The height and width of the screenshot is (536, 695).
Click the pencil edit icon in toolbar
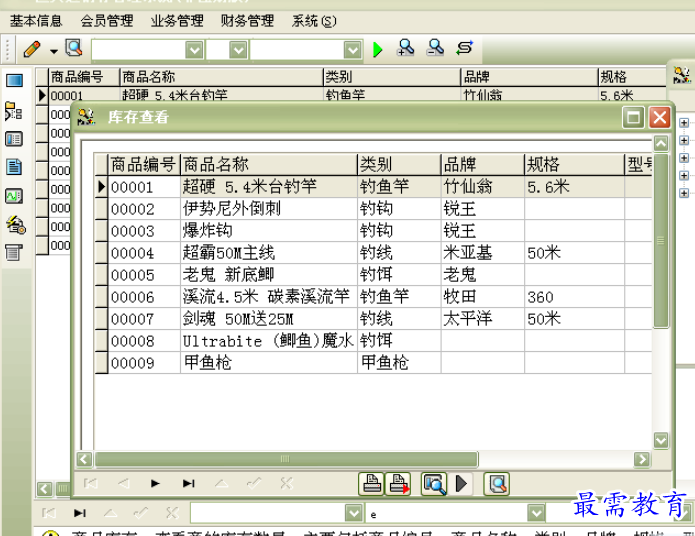pos(31,48)
